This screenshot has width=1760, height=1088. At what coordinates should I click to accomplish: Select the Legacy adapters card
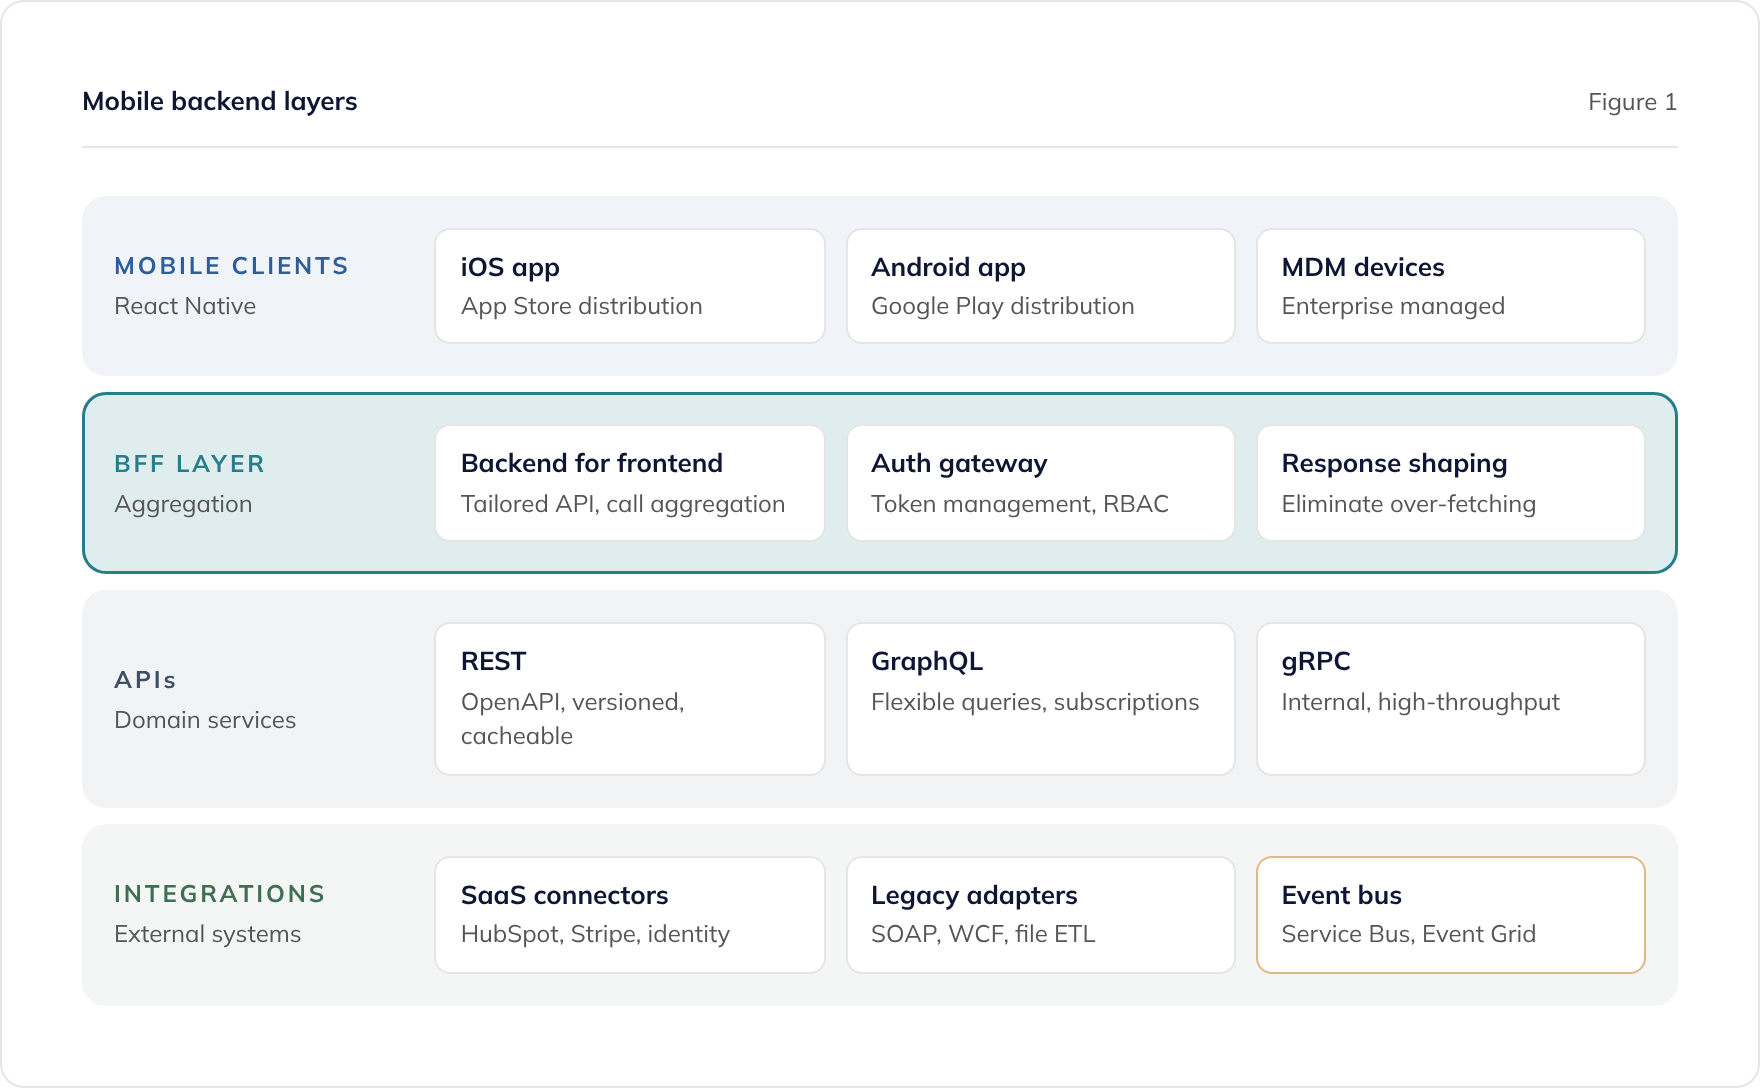[x=1041, y=915]
